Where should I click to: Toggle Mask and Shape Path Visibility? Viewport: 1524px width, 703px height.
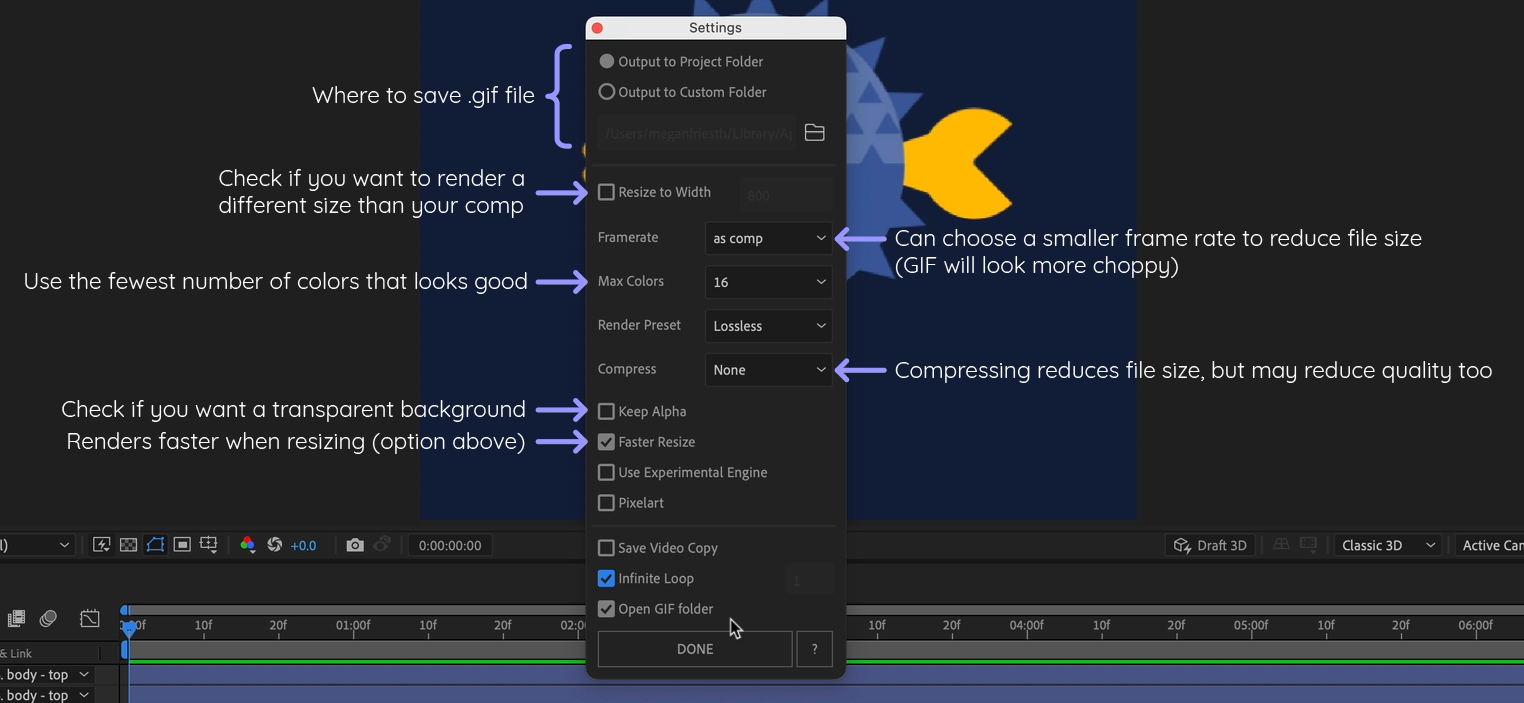[x=154, y=544]
